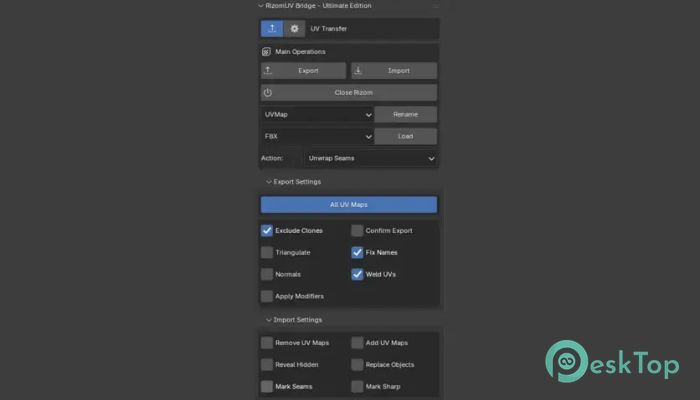
Task: Enable the Reveal Hidden checkbox
Action: (267, 364)
